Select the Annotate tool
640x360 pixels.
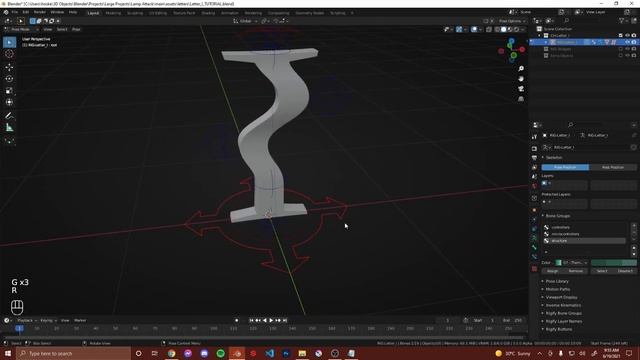(9, 116)
